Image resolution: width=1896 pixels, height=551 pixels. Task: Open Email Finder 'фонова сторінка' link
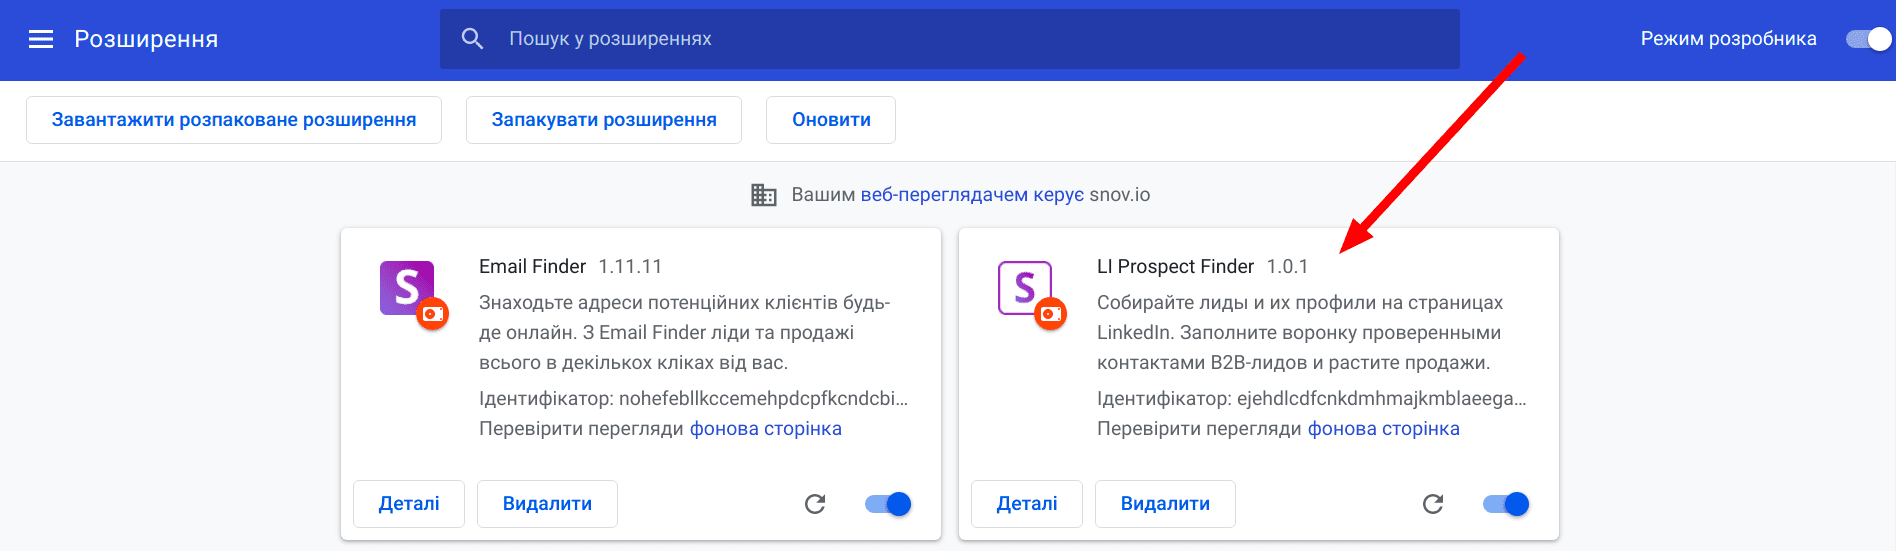(x=765, y=429)
